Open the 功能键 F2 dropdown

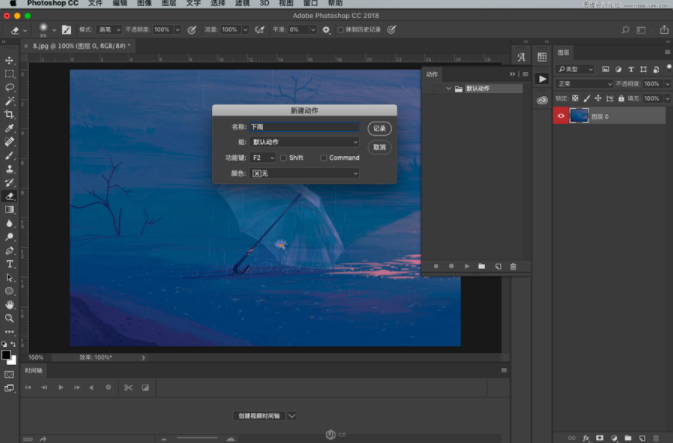coord(263,158)
